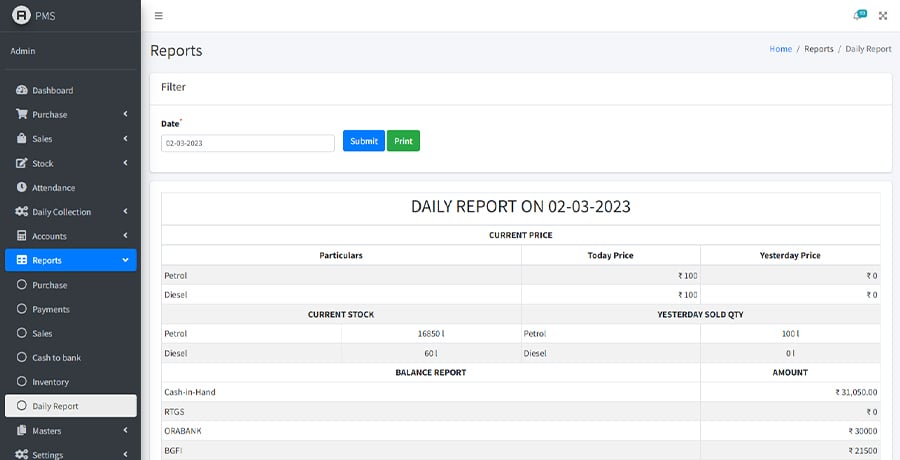
Task: Click the Purchase bag icon in sidebar
Action: tap(22, 114)
